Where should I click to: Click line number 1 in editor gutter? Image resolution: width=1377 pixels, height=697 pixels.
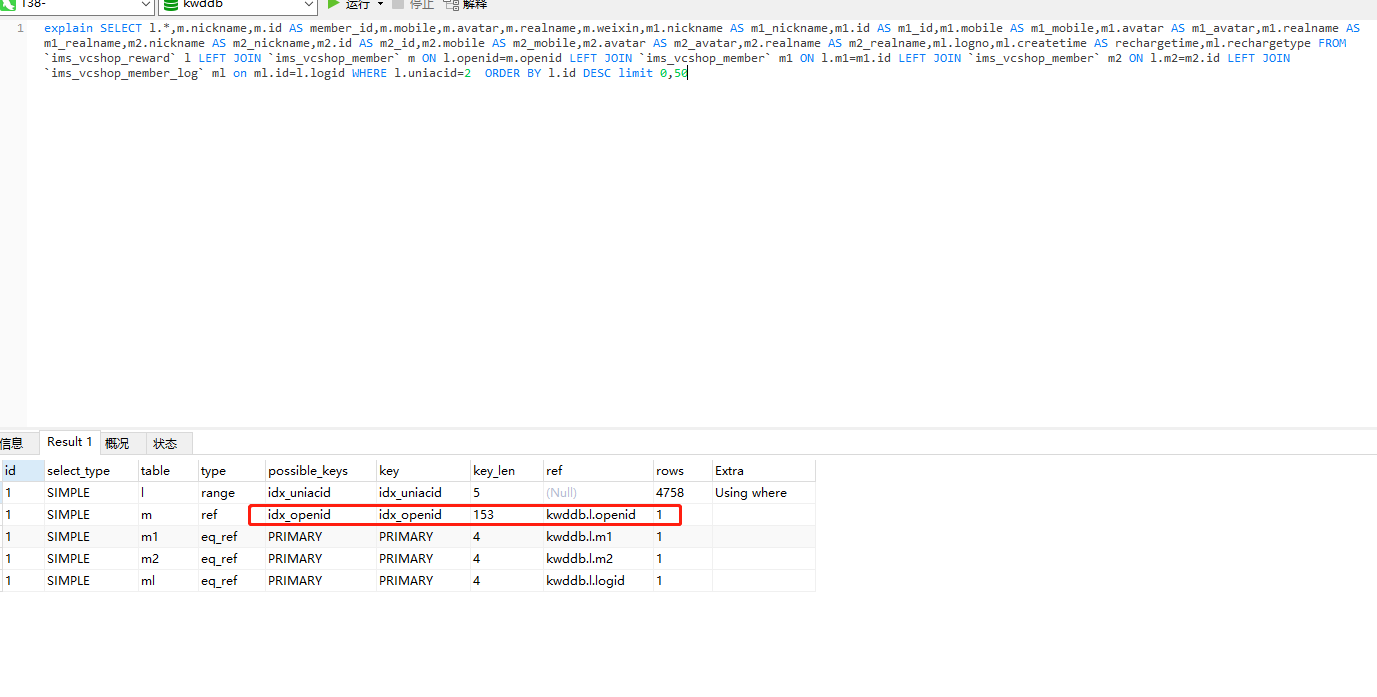20,28
